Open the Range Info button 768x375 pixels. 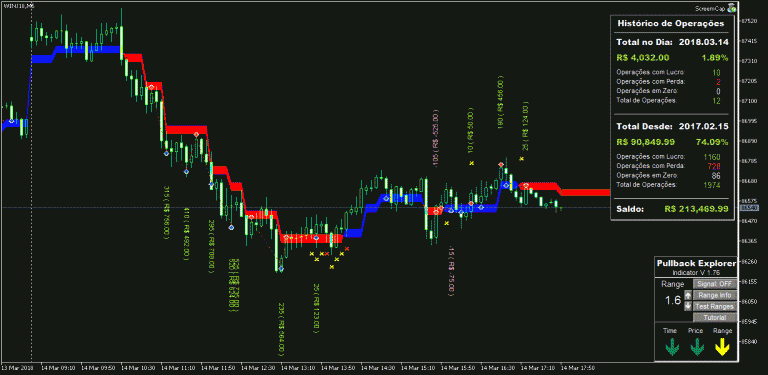tap(715, 295)
